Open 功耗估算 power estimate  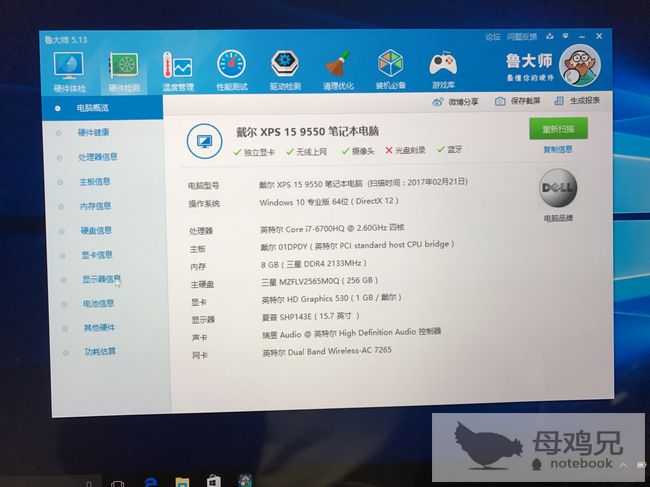(x=100, y=352)
